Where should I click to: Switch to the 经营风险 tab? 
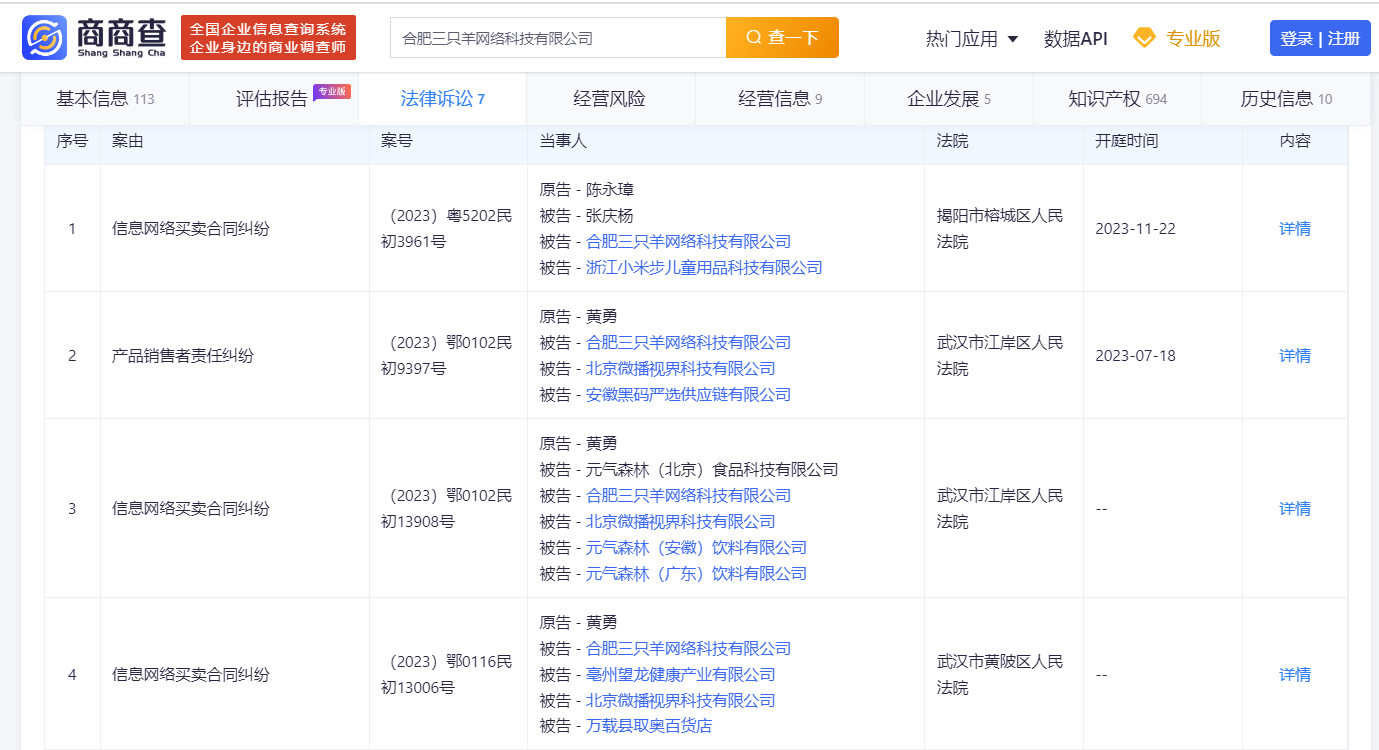pyautogui.click(x=609, y=98)
